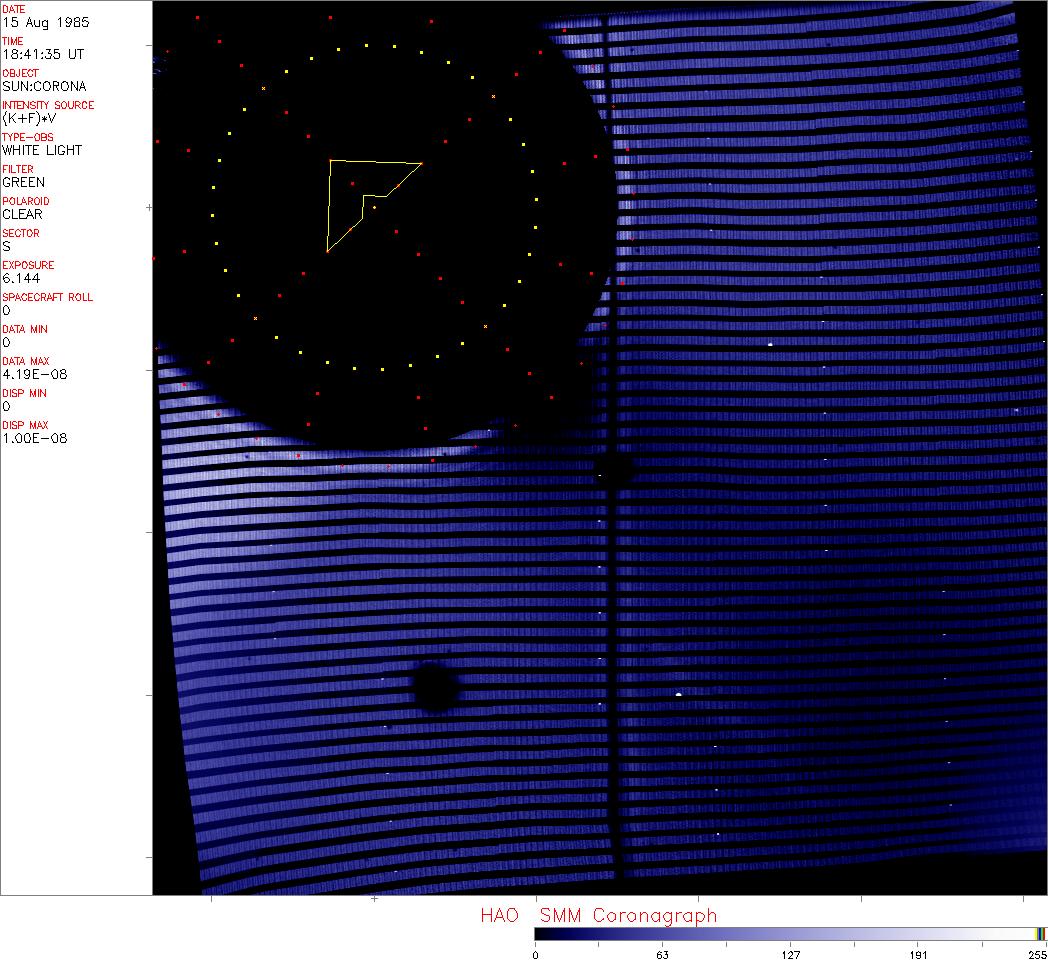
Task: Click the yellow end of the colorbar
Action: point(1041,934)
